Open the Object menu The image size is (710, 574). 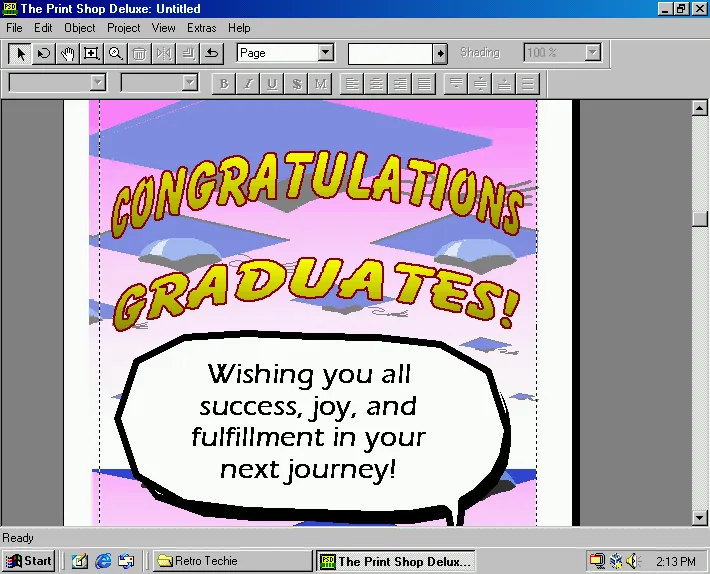pyautogui.click(x=80, y=28)
